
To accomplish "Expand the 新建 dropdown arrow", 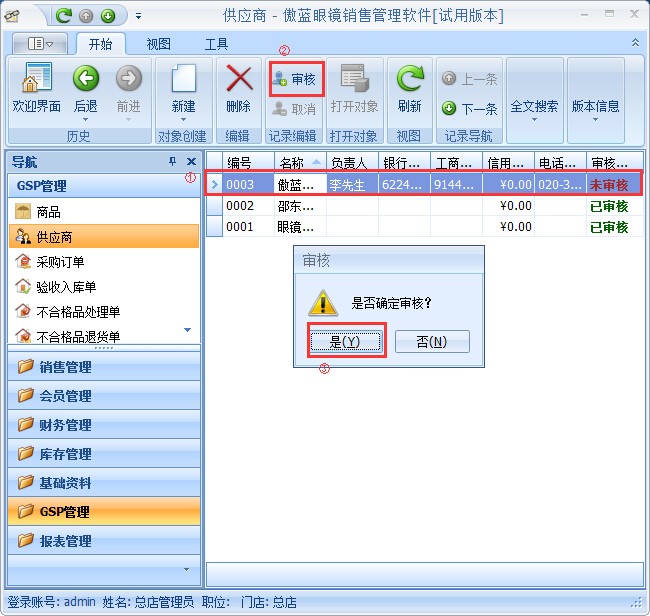I will (x=183, y=120).
